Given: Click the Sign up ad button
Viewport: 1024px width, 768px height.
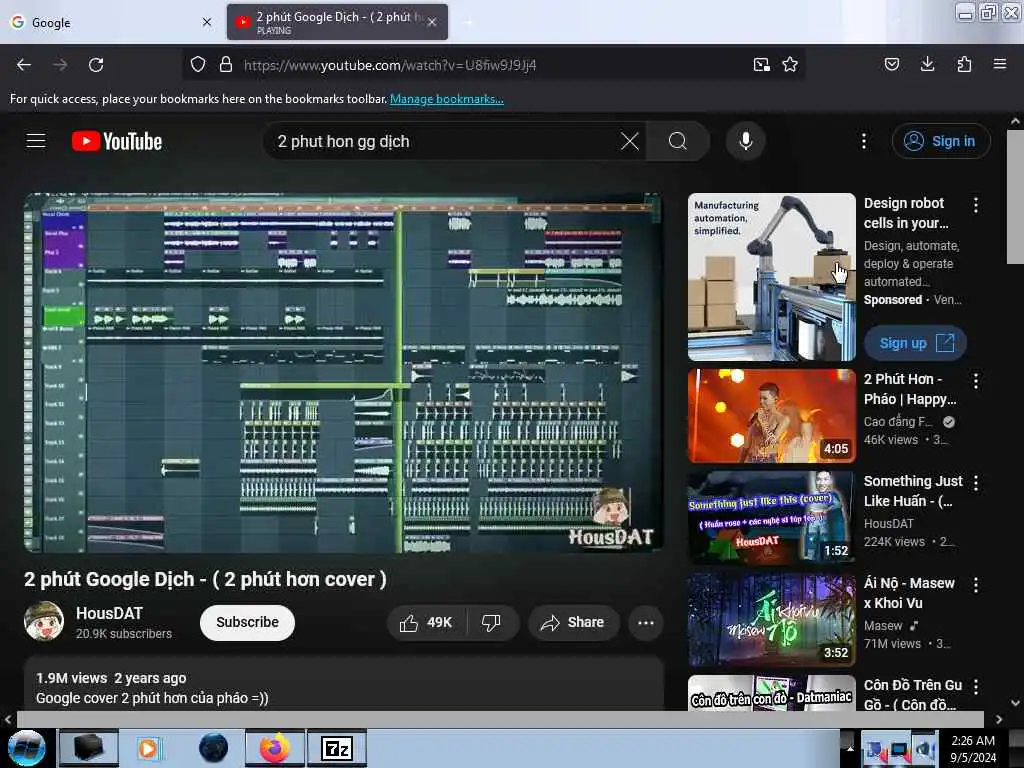Looking at the screenshot, I should click(915, 343).
